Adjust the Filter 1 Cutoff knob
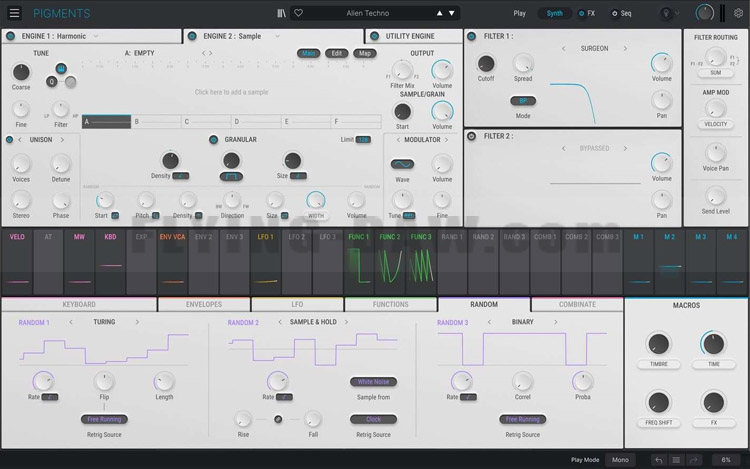 pyautogui.click(x=486, y=64)
